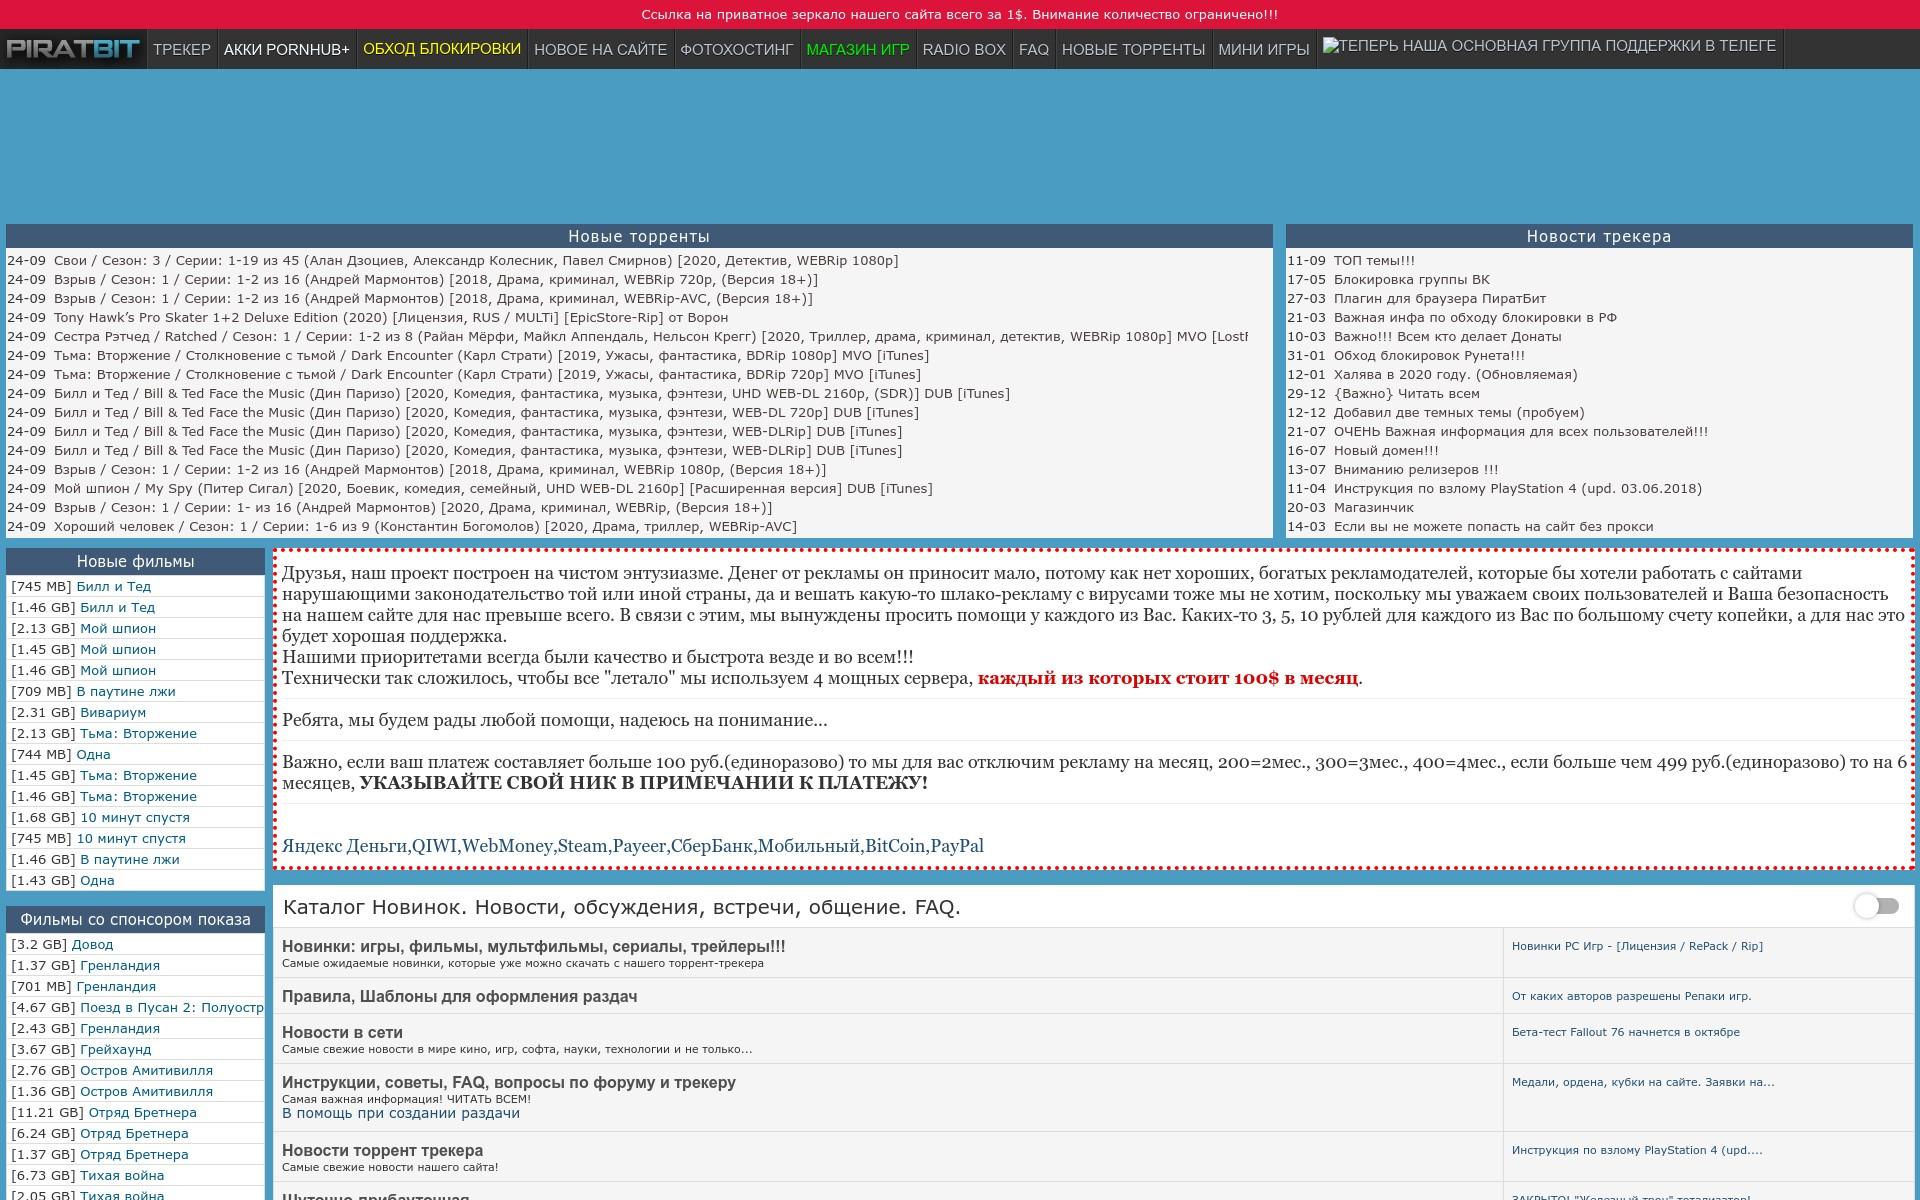Open Хороший человек season 1 torrent
Image resolution: width=1920 pixels, height=1200 pixels.
tap(425, 526)
